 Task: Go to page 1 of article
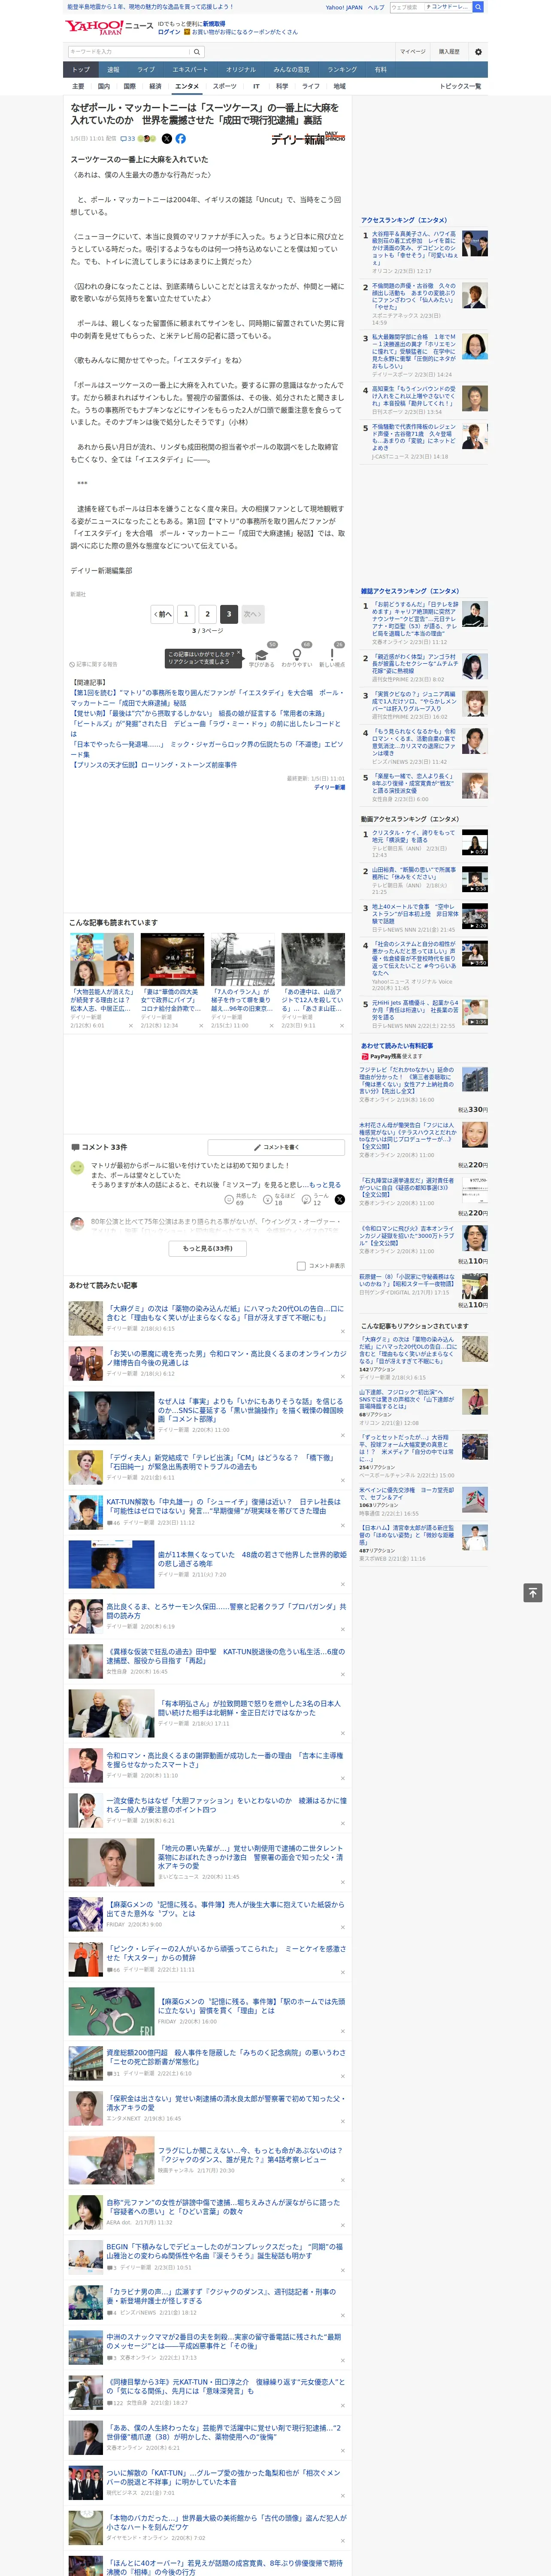tap(186, 614)
